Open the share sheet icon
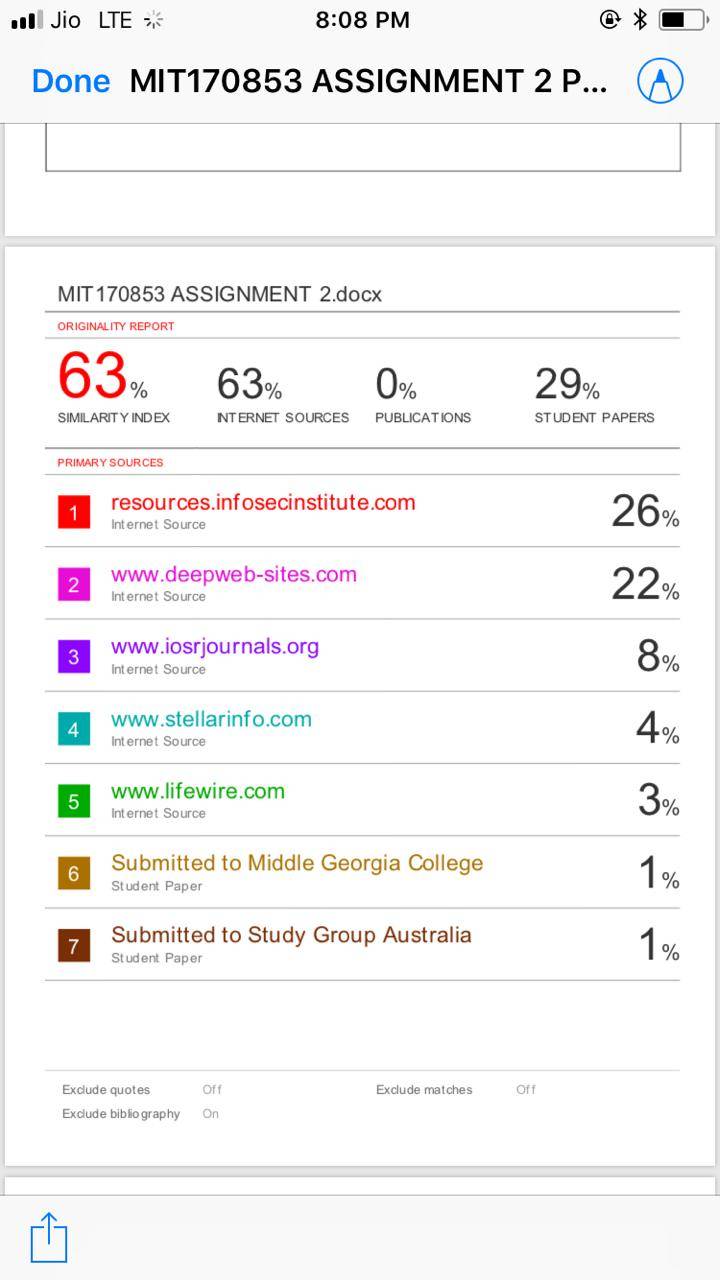This screenshot has height=1280, width=720. tap(48, 1238)
